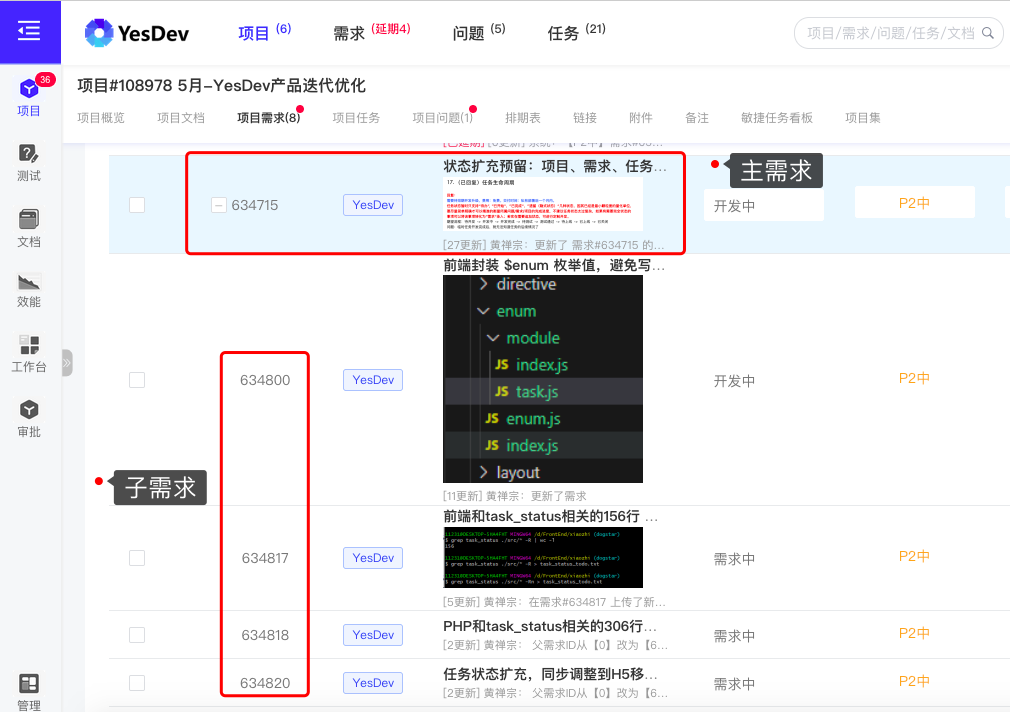Change the P2中 priority of 634817

coord(915,556)
